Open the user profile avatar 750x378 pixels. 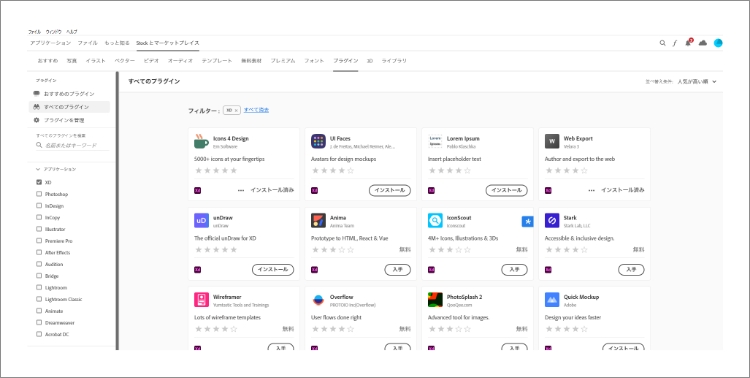pyautogui.click(x=718, y=43)
